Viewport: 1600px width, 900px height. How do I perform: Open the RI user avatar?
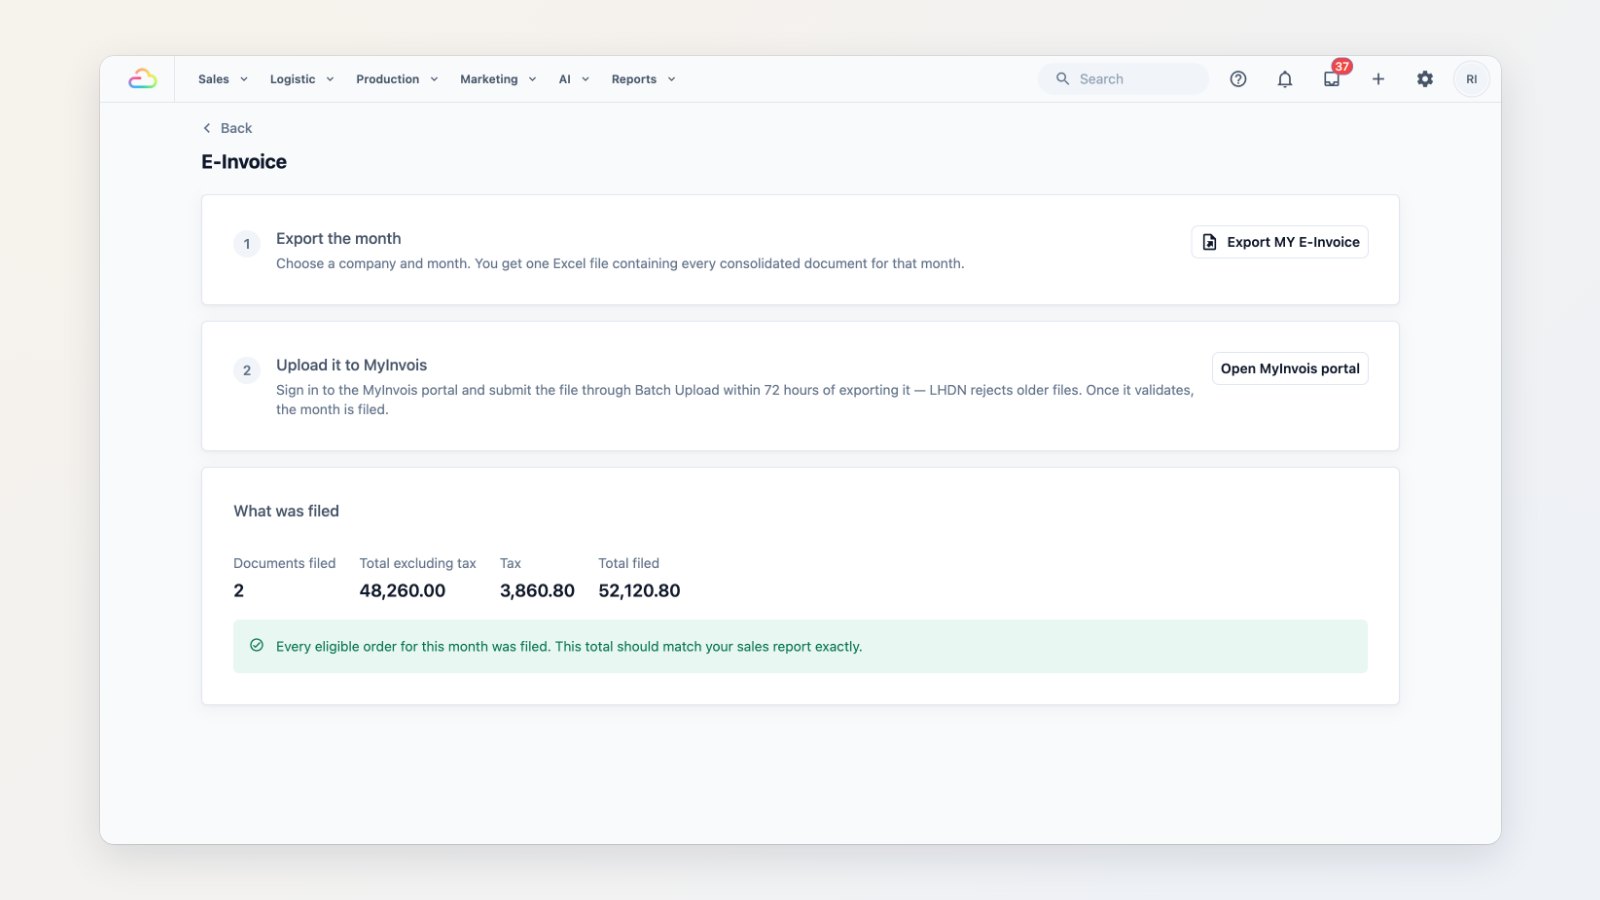click(x=1471, y=79)
